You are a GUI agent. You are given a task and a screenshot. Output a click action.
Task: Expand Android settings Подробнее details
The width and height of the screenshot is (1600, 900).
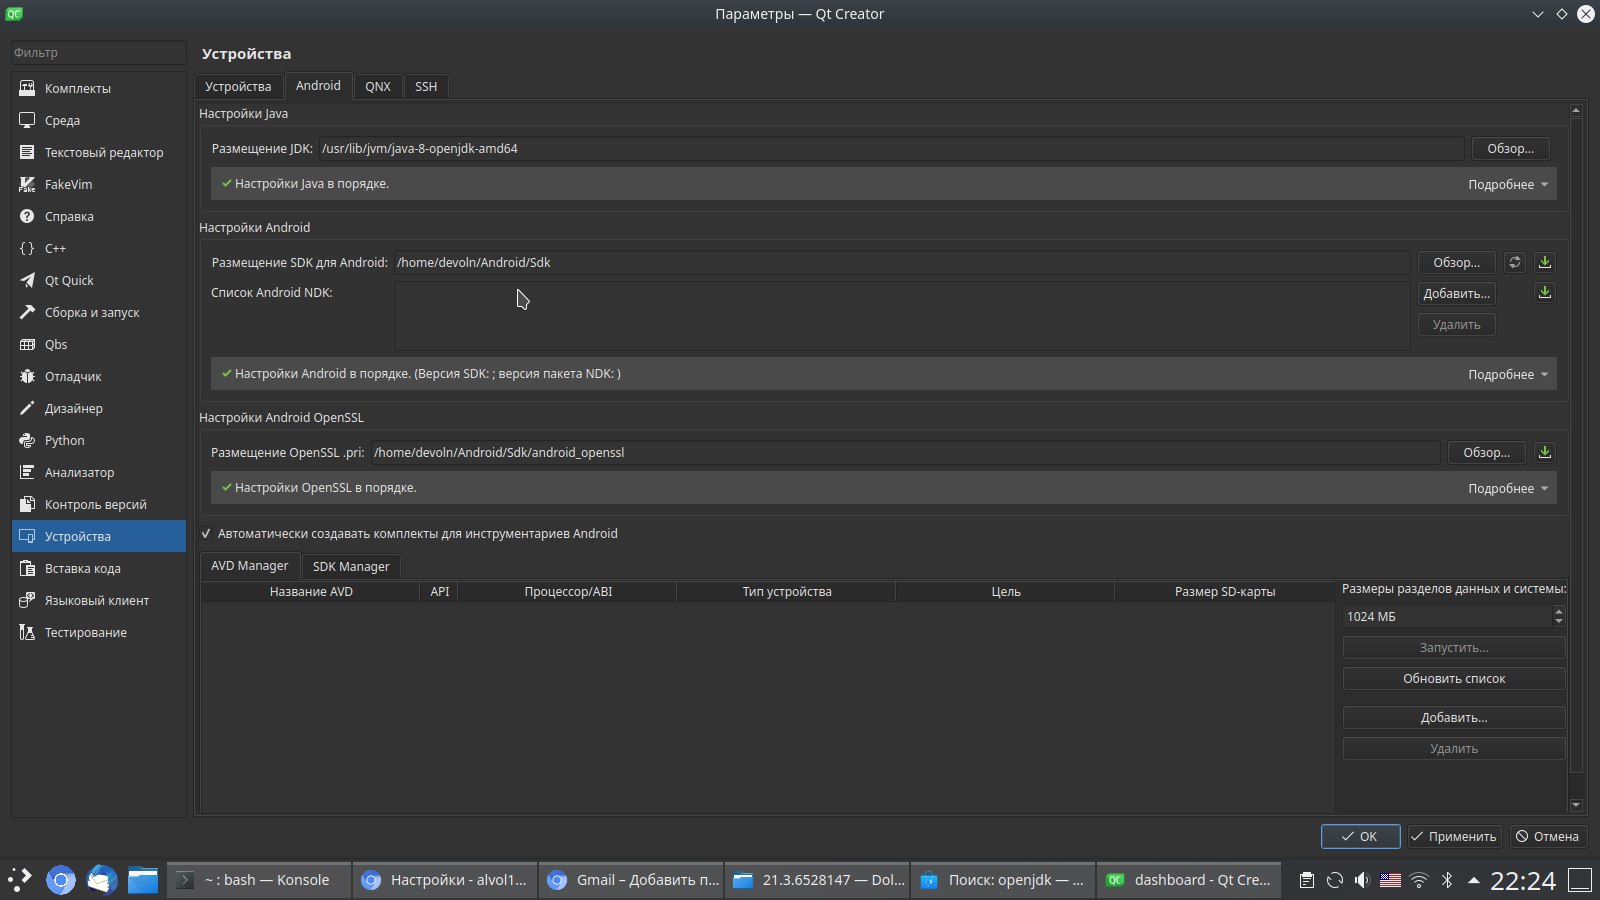(1507, 374)
